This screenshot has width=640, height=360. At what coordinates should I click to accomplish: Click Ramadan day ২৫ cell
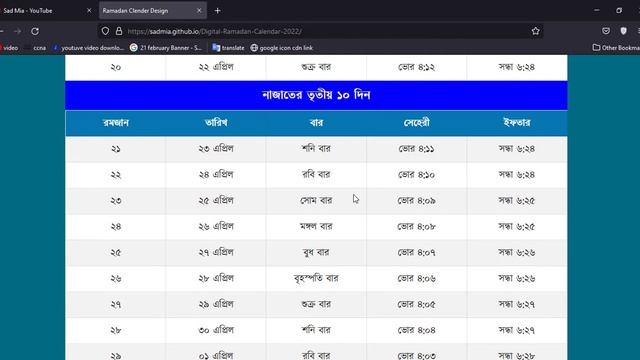click(x=116, y=252)
